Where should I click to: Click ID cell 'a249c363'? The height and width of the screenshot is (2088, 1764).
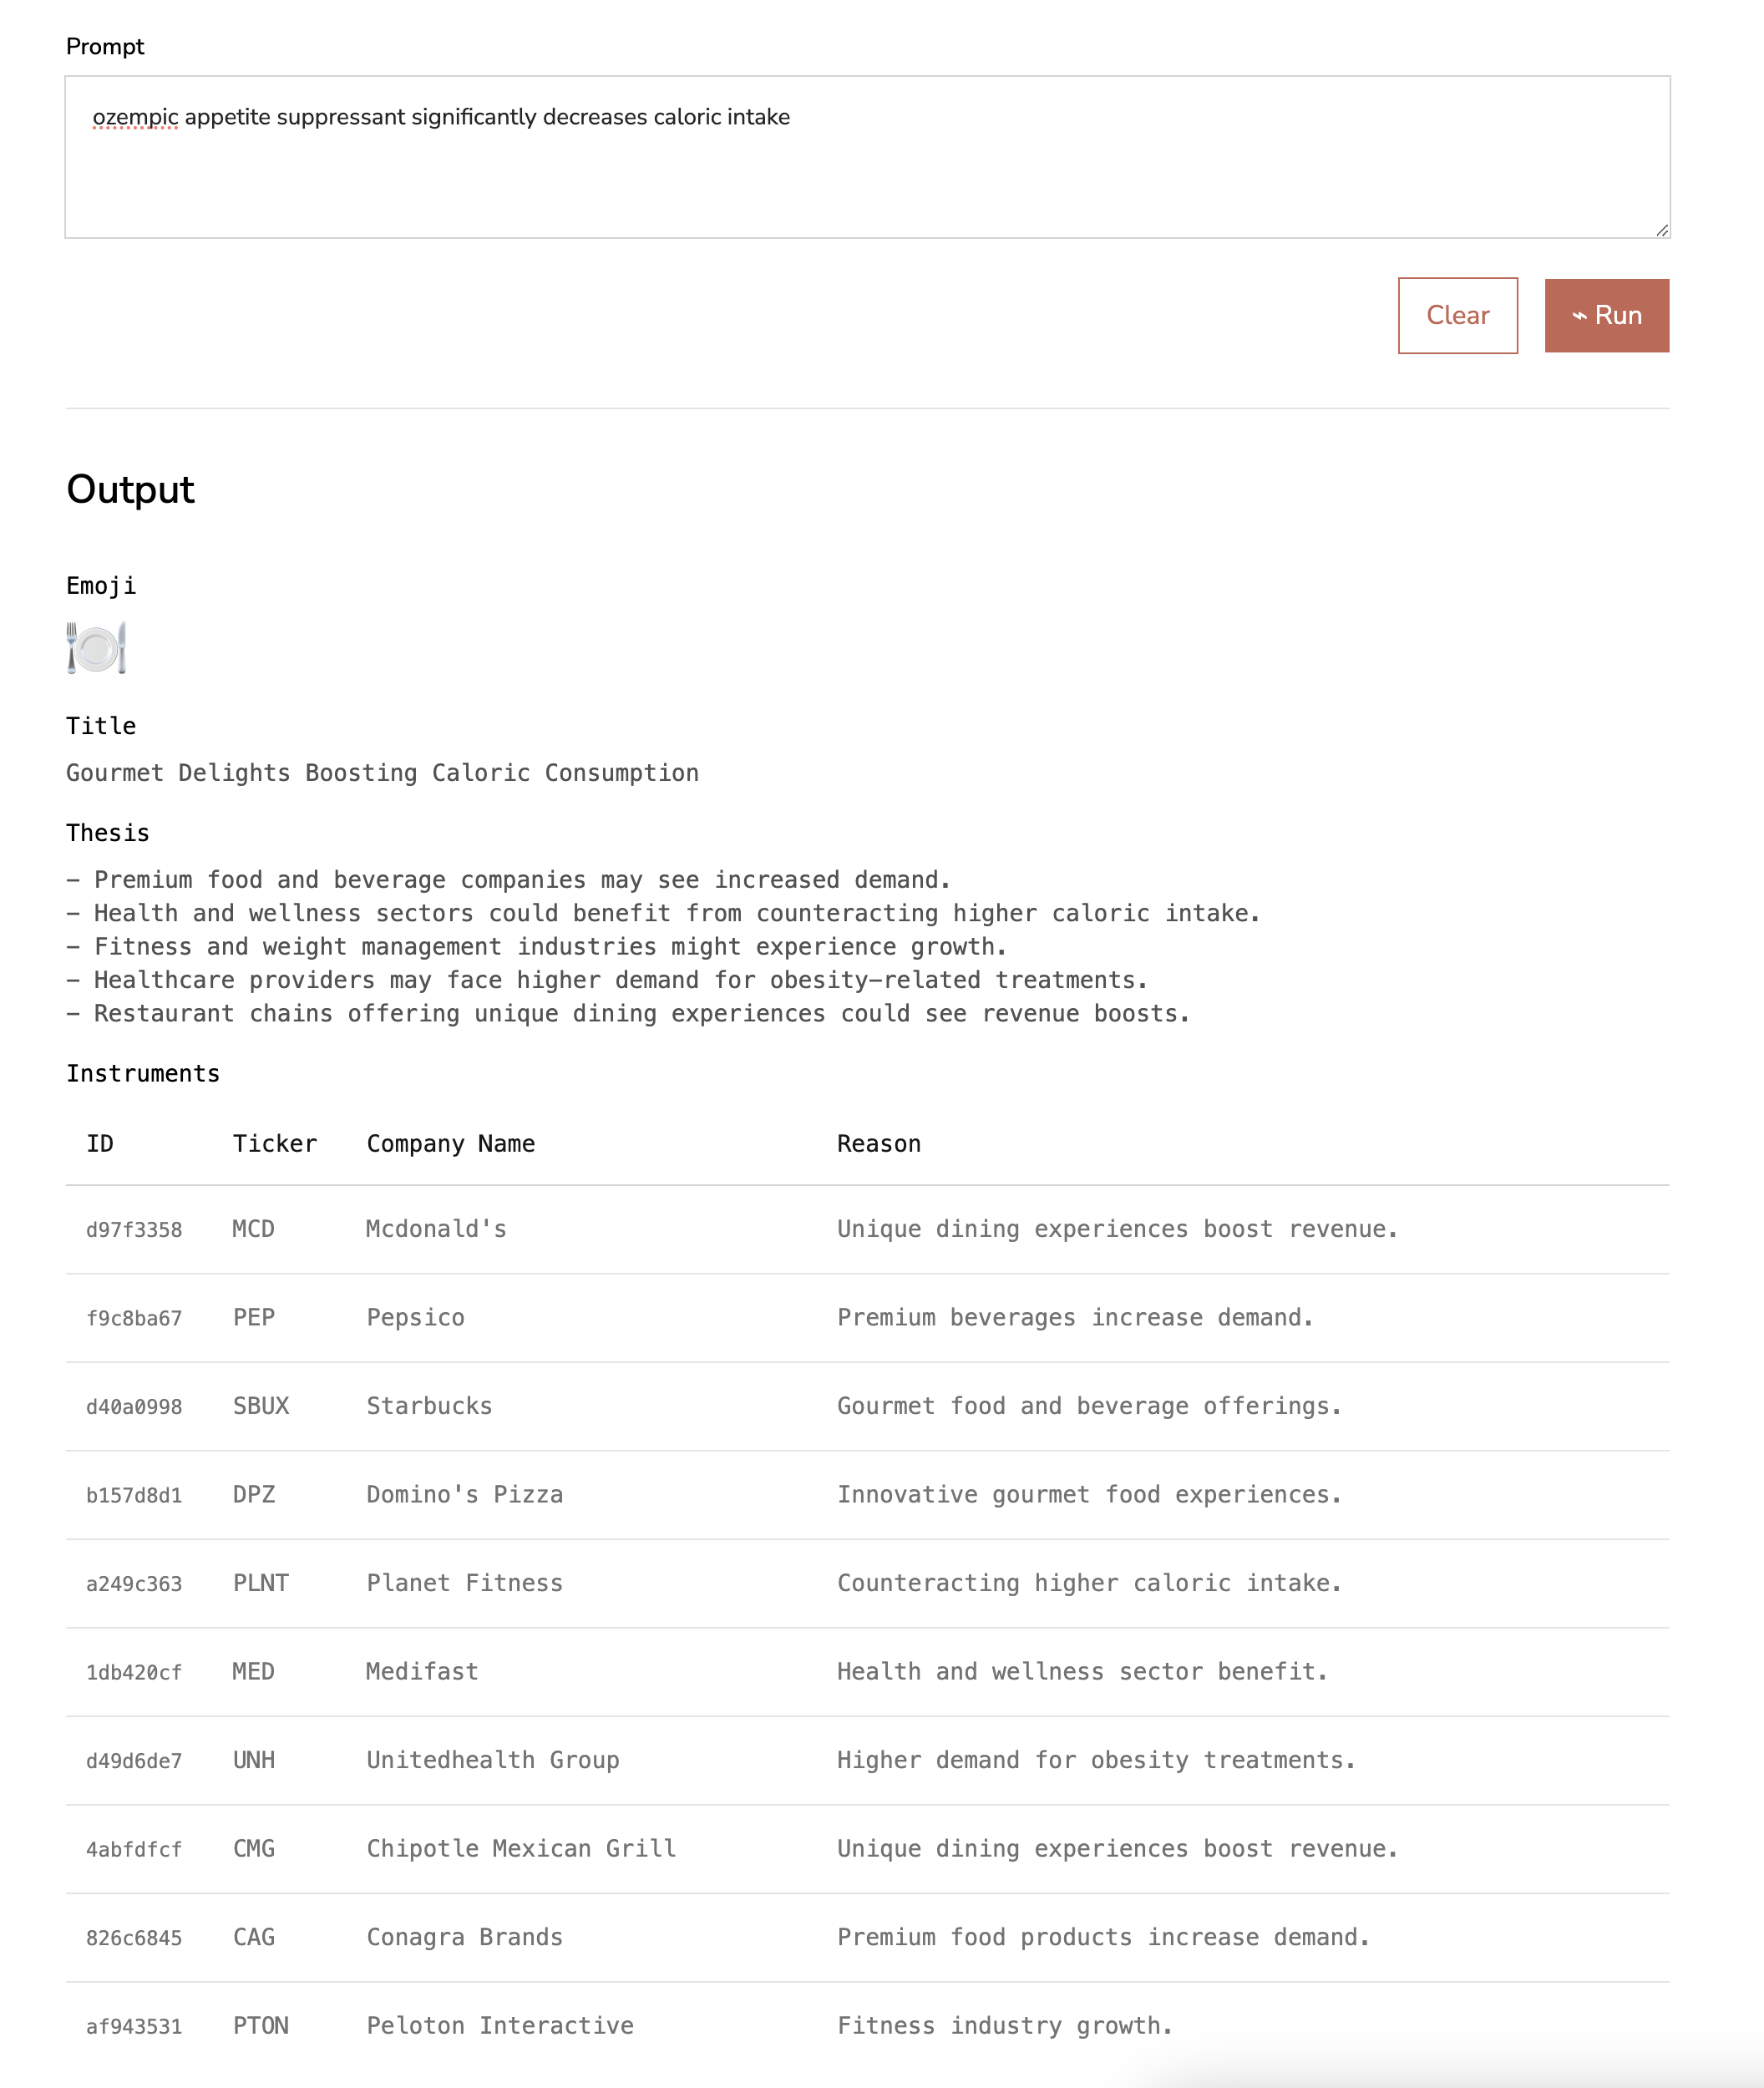(x=134, y=1584)
